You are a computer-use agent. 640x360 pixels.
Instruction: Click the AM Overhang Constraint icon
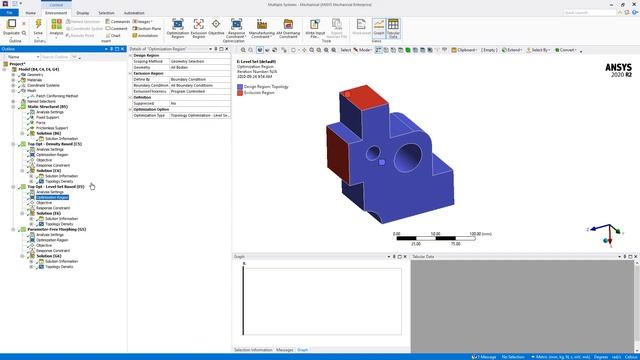[x=288, y=24]
